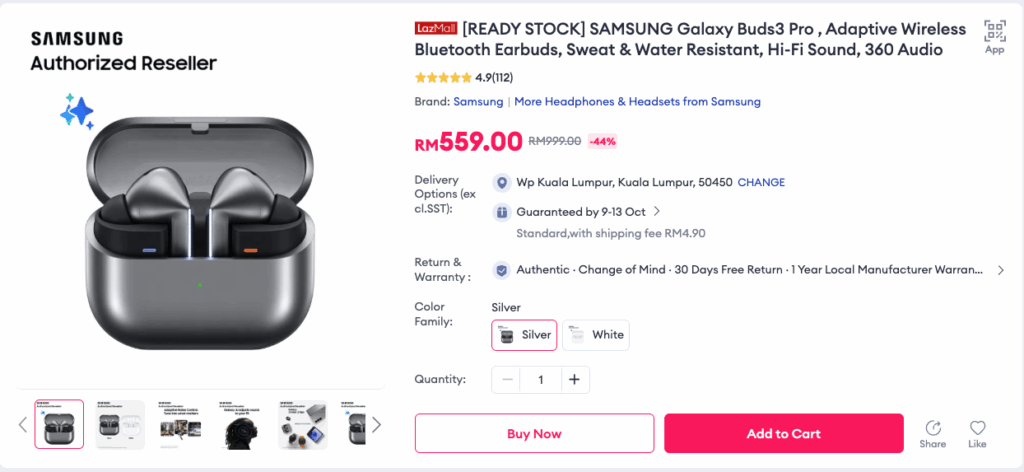Select the Silver color option
Viewport: 1024px width, 472px height.
point(524,335)
